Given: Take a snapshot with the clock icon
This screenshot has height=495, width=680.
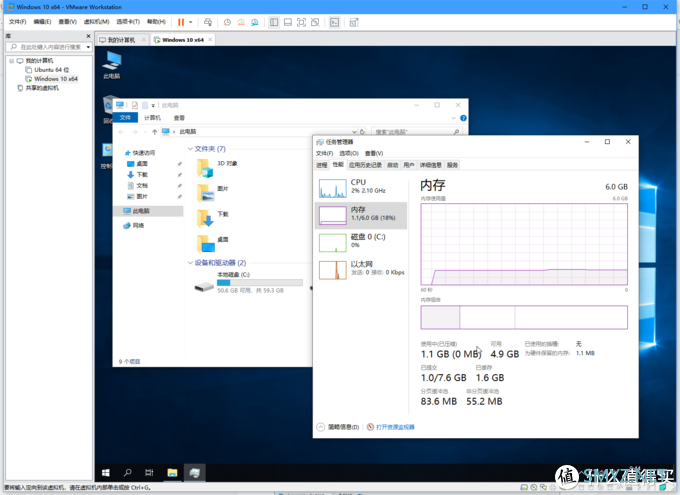Looking at the screenshot, I should 227,22.
